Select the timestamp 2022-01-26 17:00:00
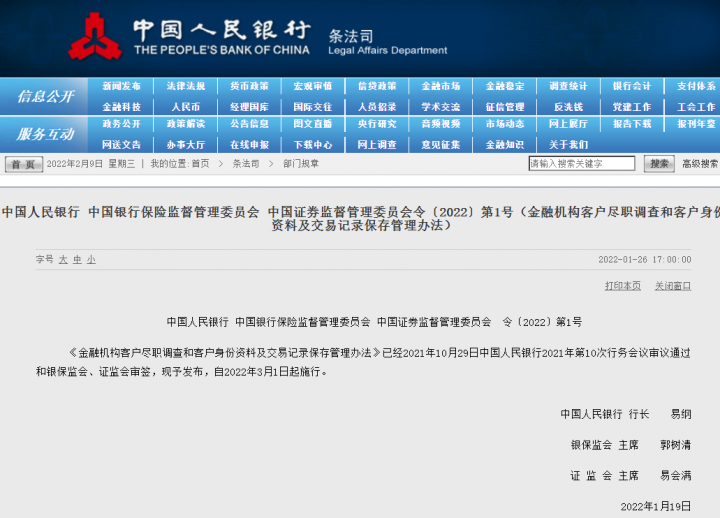 click(645, 259)
